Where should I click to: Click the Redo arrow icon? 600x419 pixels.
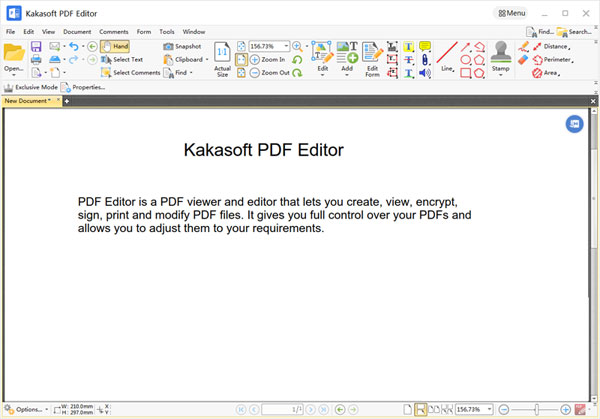(x=74, y=60)
